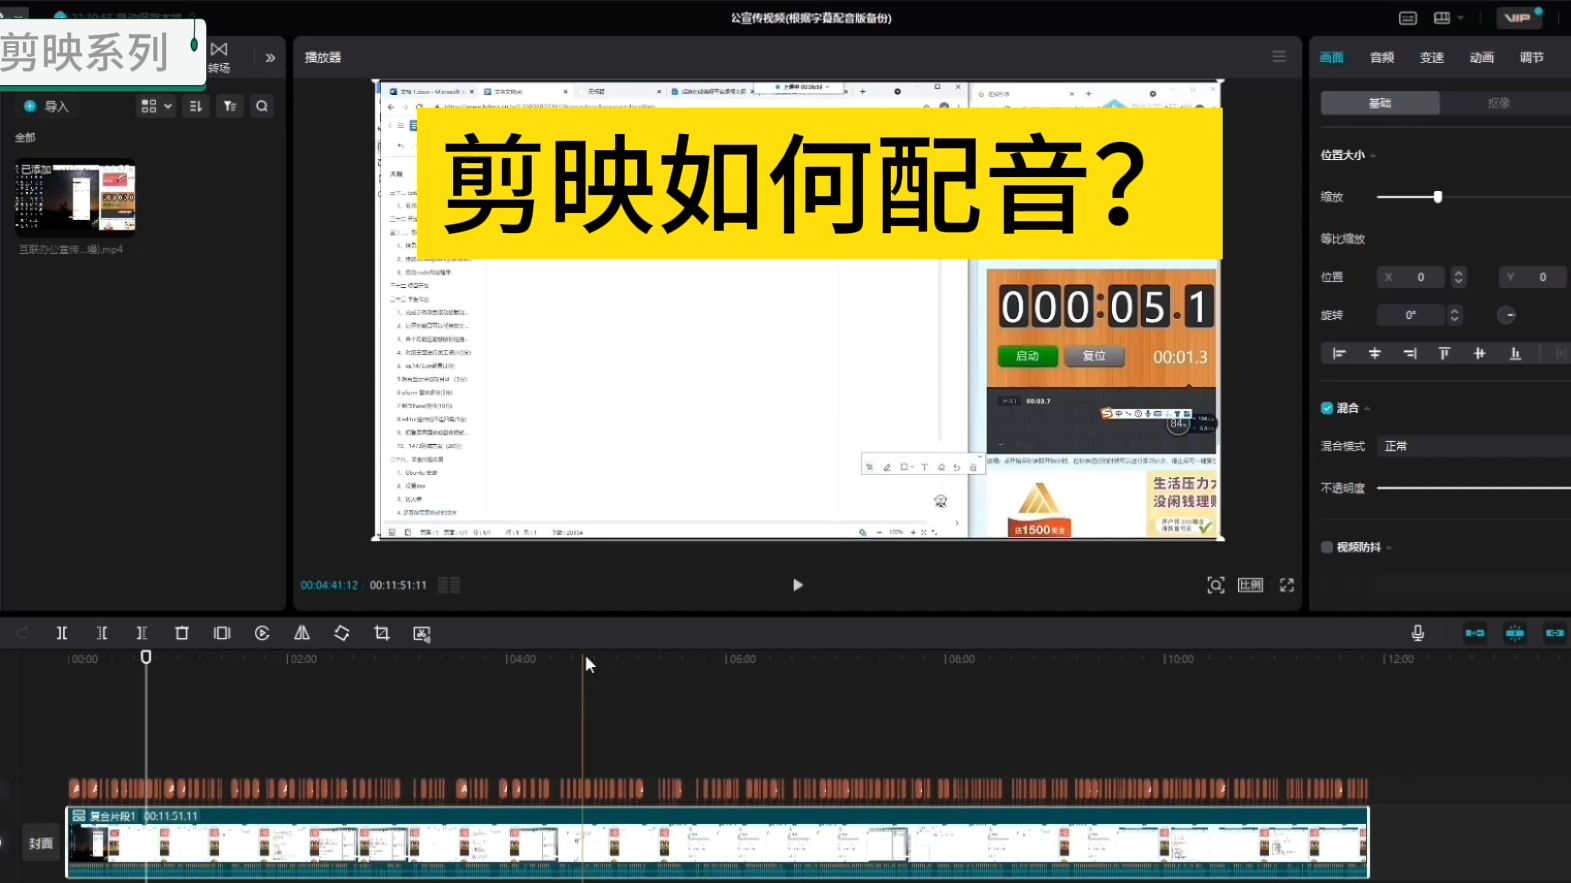Click the reverse playback icon in timeline toolbar
This screenshot has height=883, width=1571.
click(262, 633)
